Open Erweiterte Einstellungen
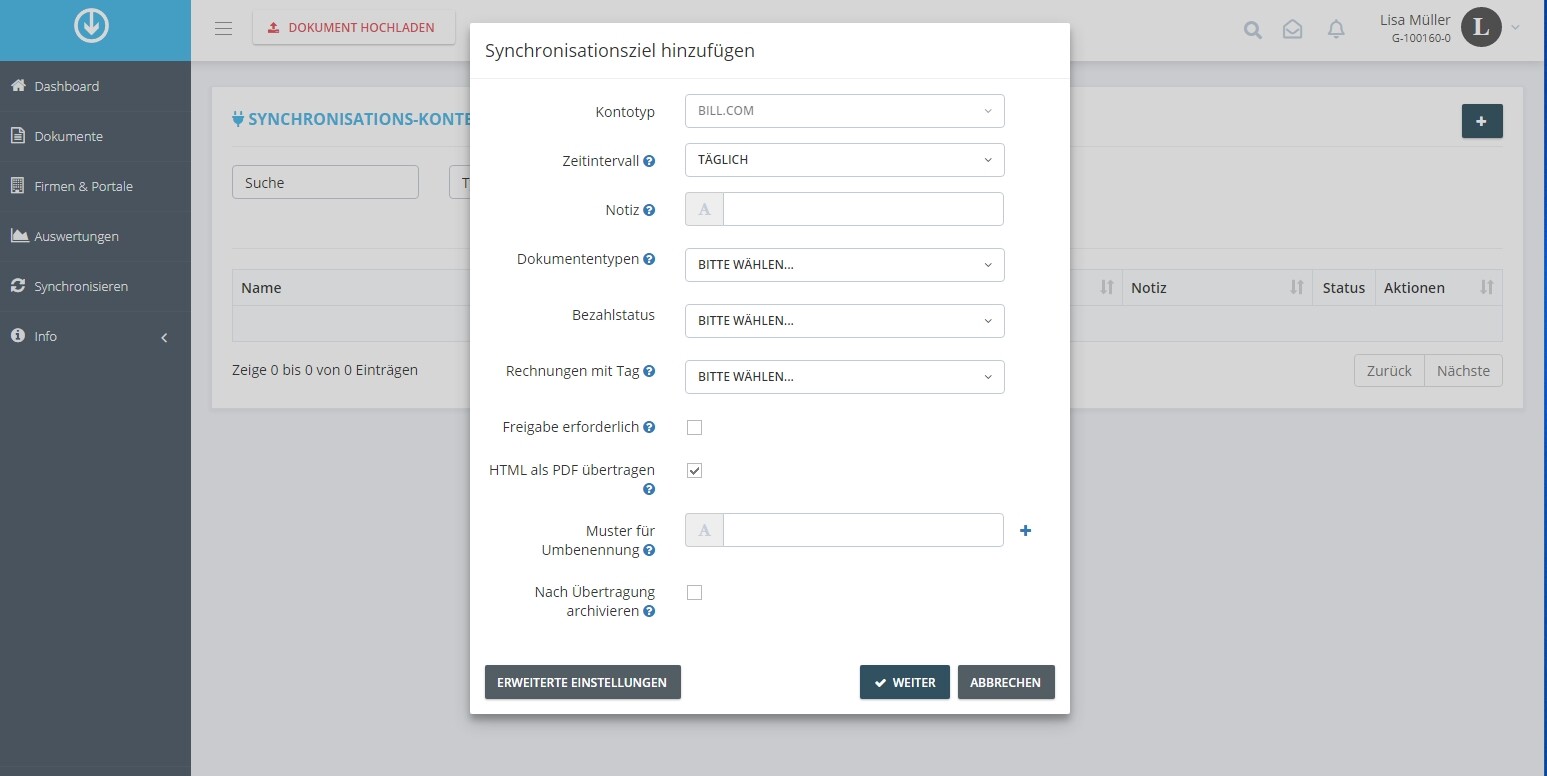The image size is (1547, 776). [x=583, y=682]
